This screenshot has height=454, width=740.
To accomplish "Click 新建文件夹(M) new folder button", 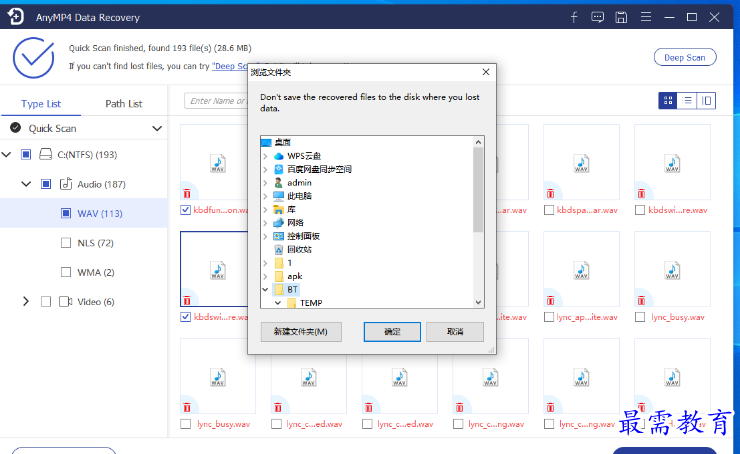I will pos(301,332).
